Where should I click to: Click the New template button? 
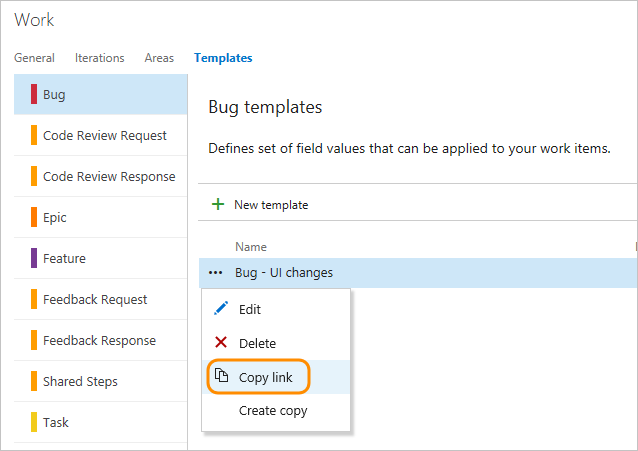click(x=270, y=205)
